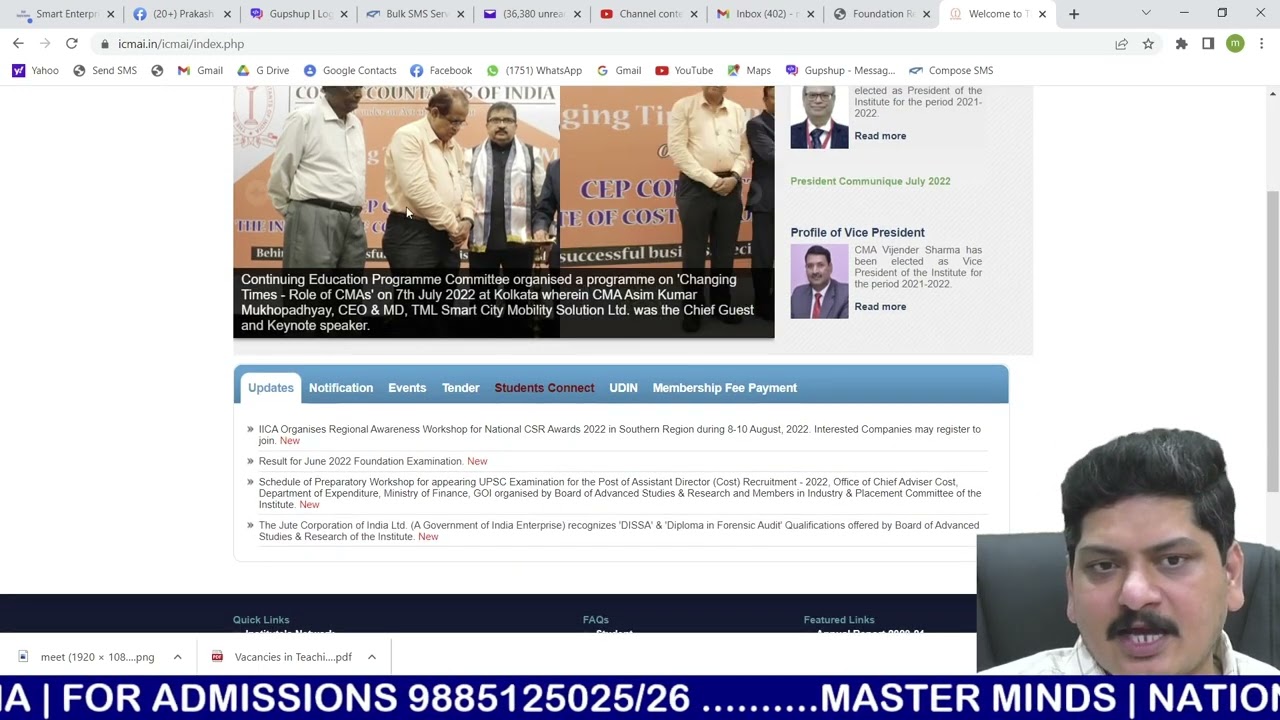Viewport: 1280px width, 720px height.
Task: Reload the icmai.in page
Action: tap(72, 44)
